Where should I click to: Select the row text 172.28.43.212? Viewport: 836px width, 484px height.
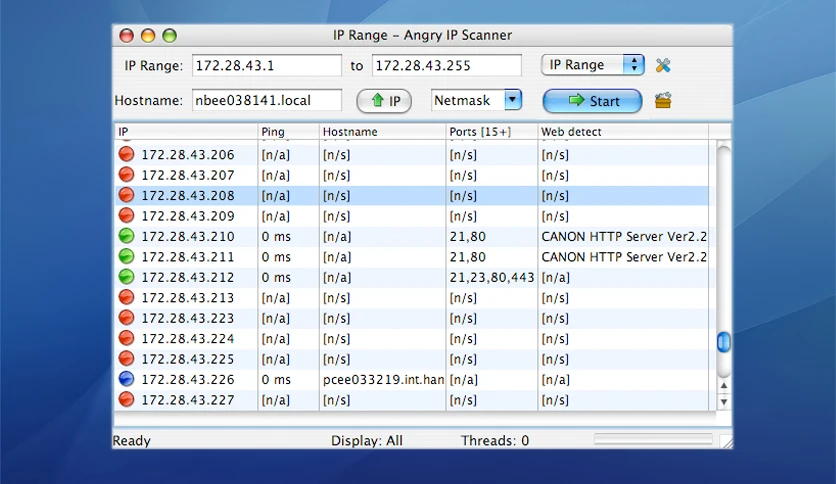point(188,277)
